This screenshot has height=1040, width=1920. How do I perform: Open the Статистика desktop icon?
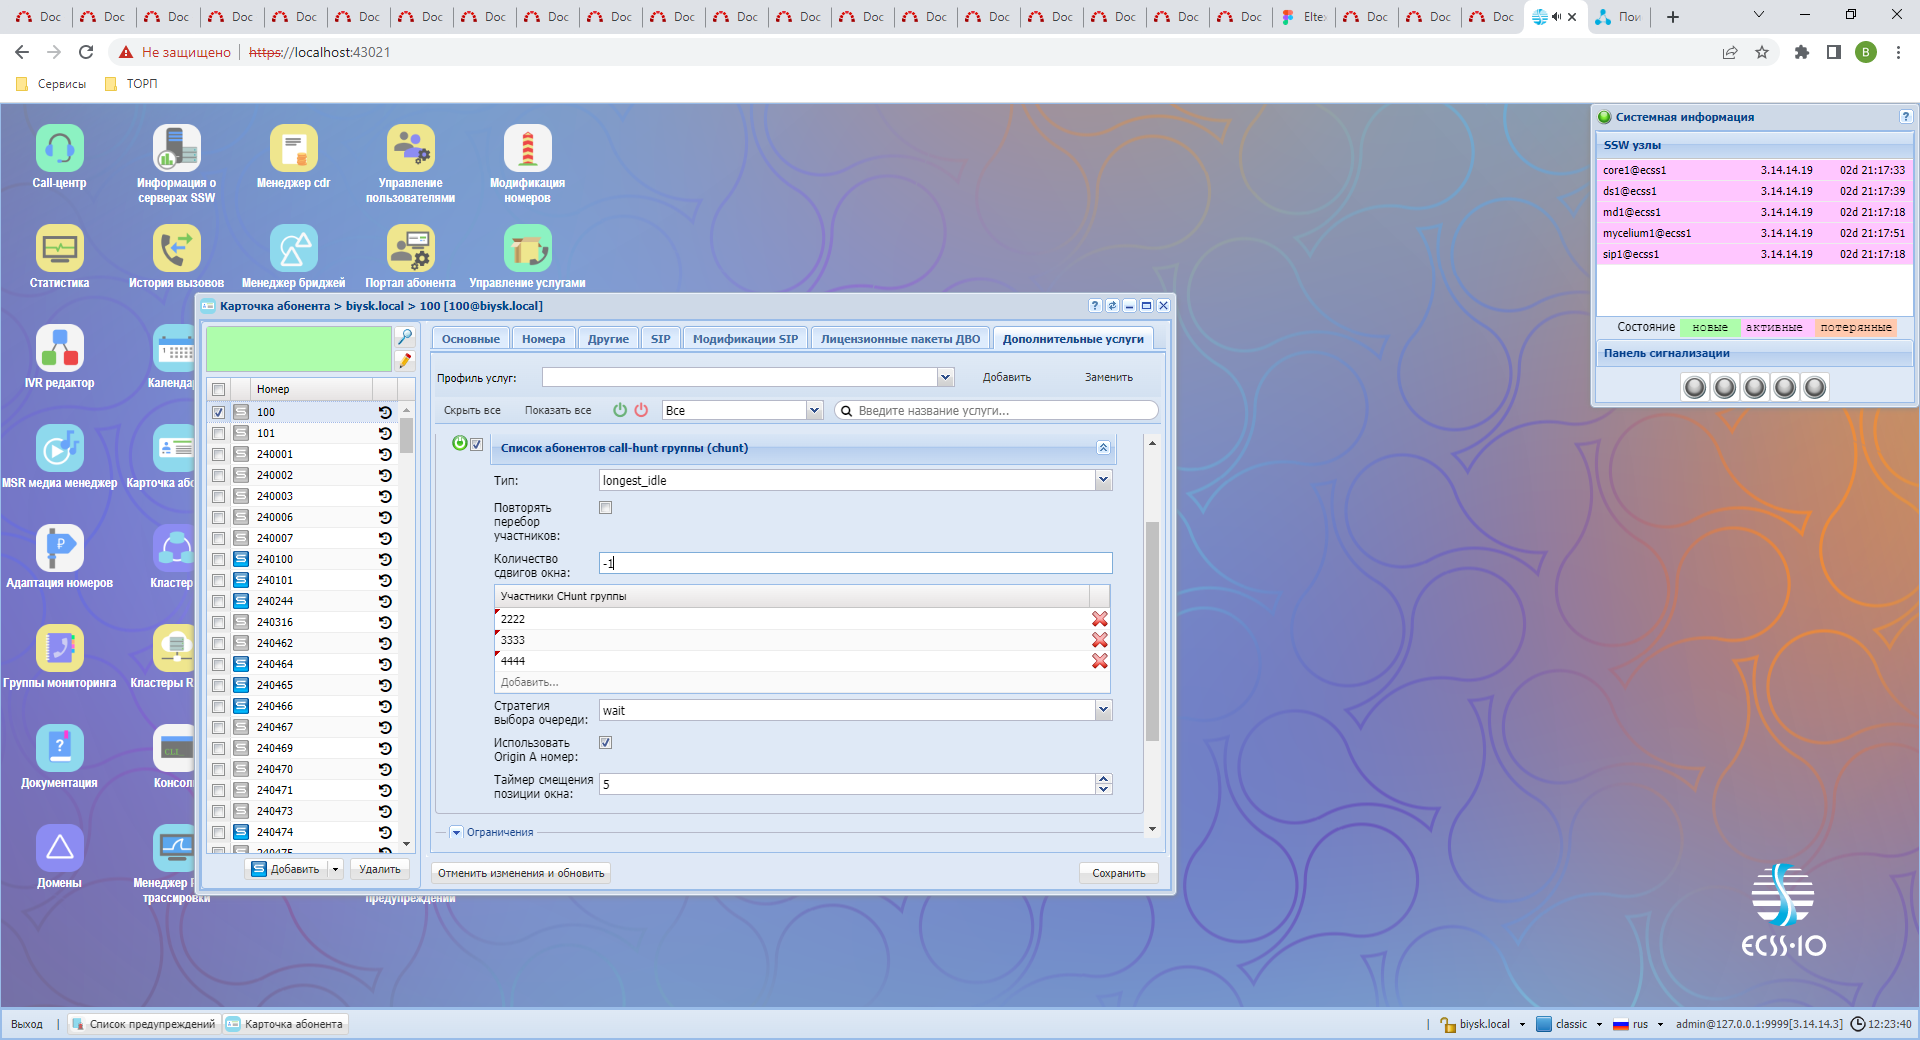coord(60,249)
